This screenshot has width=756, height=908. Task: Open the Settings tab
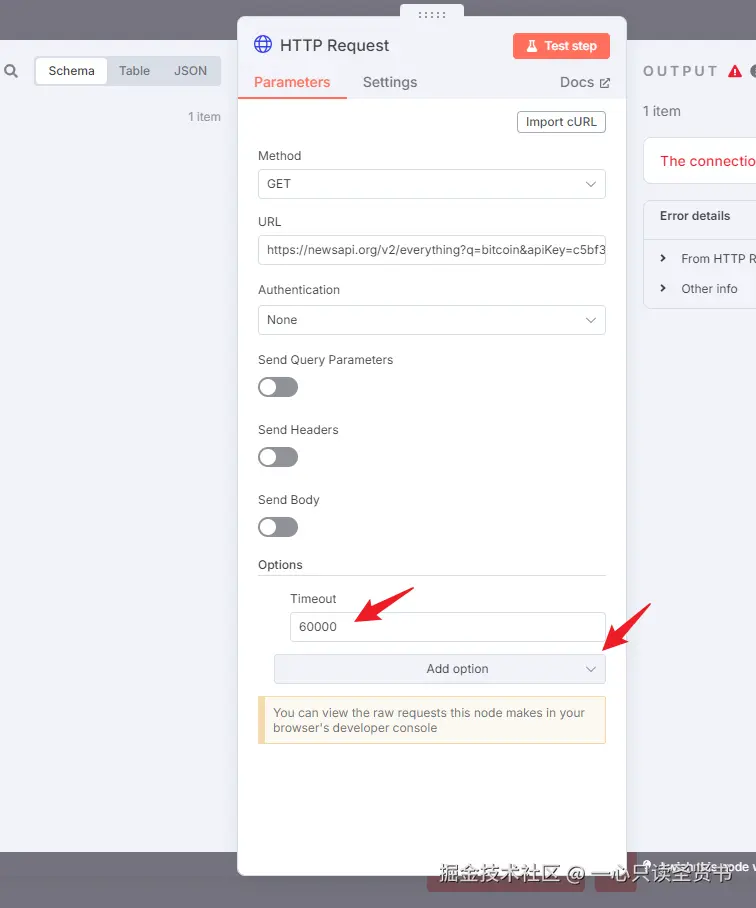[390, 82]
